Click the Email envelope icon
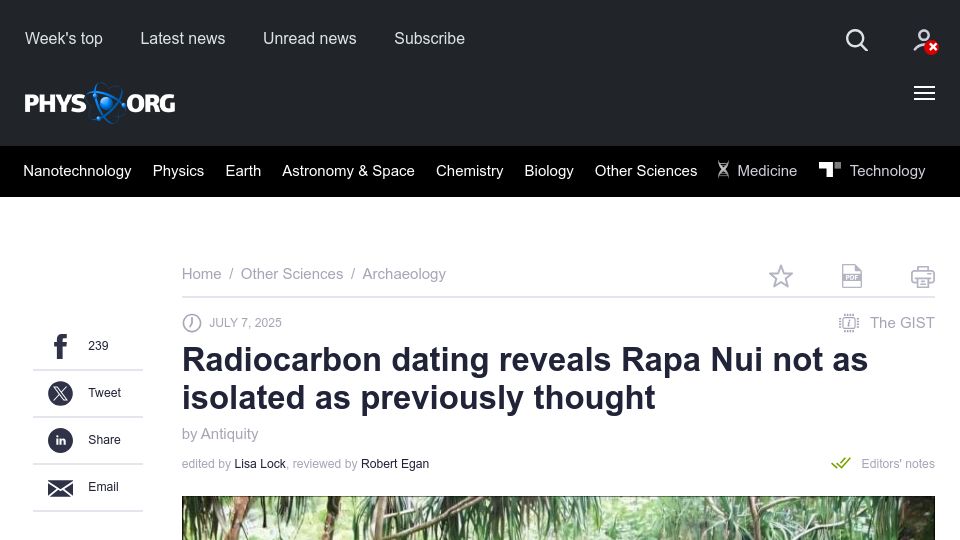960x540 pixels. tap(60, 488)
